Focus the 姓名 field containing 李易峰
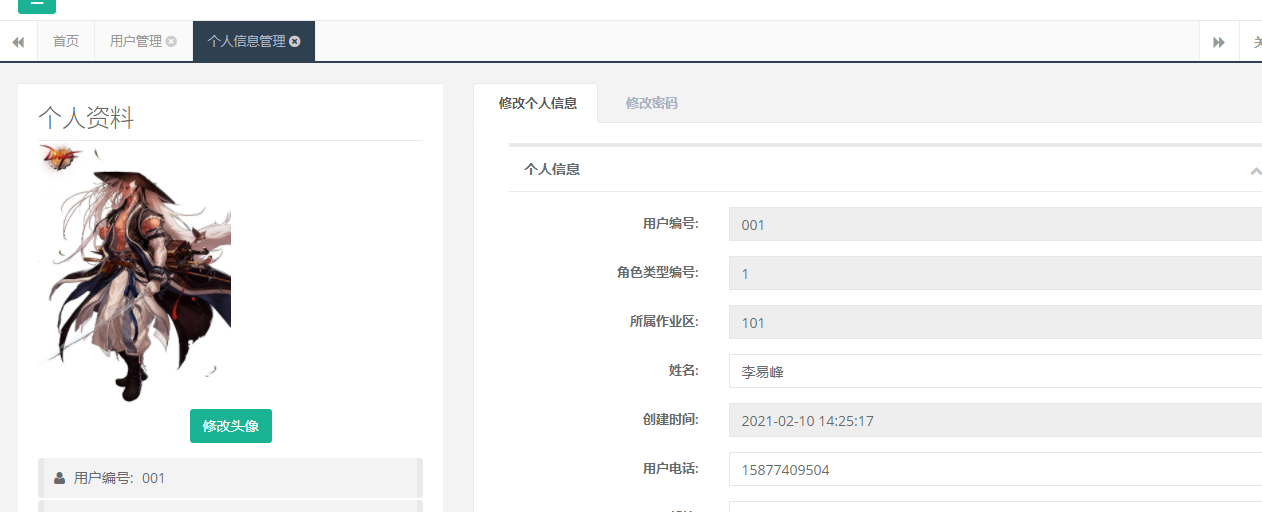Viewport: 1262px width, 512px height. 995,371
